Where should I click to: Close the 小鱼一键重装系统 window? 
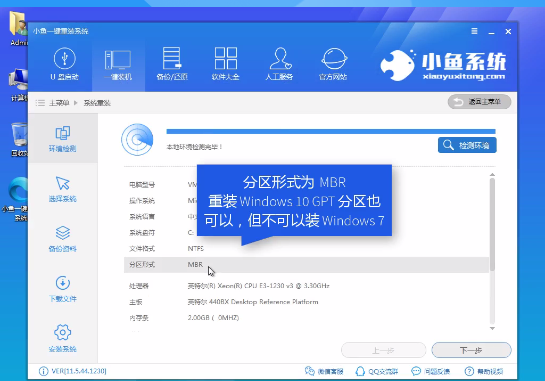[x=508, y=32]
